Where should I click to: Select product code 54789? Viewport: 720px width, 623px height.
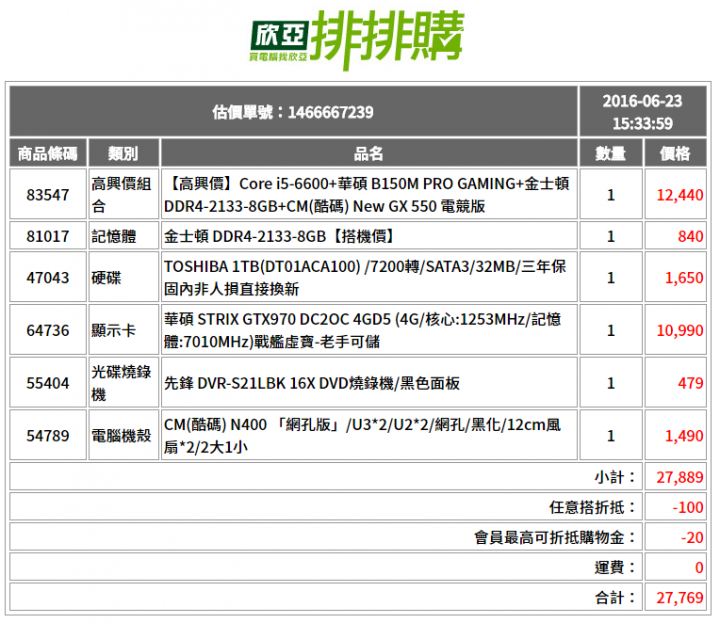48,436
